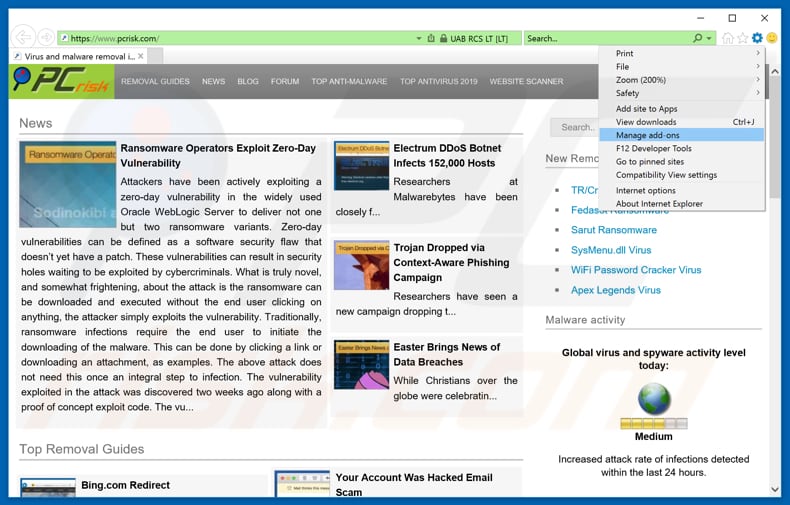Select Add site to Apps
This screenshot has width=790, height=505.
click(x=682, y=108)
